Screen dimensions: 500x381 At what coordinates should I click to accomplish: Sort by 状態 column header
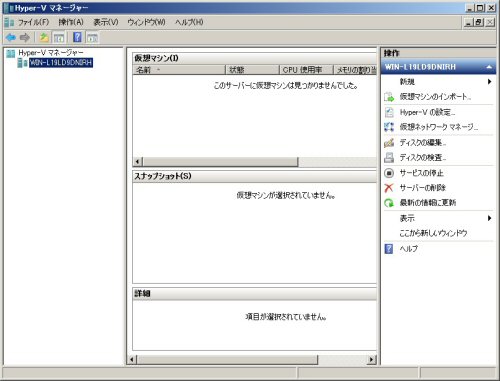pos(252,70)
